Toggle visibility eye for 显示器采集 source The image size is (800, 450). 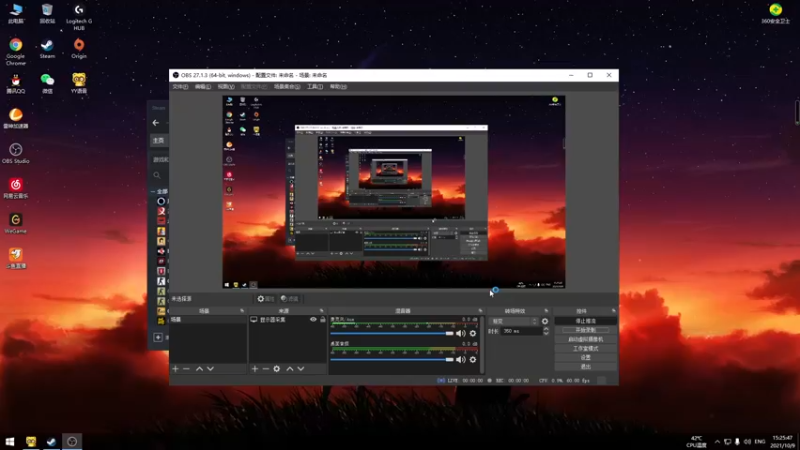tap(313, 319)
